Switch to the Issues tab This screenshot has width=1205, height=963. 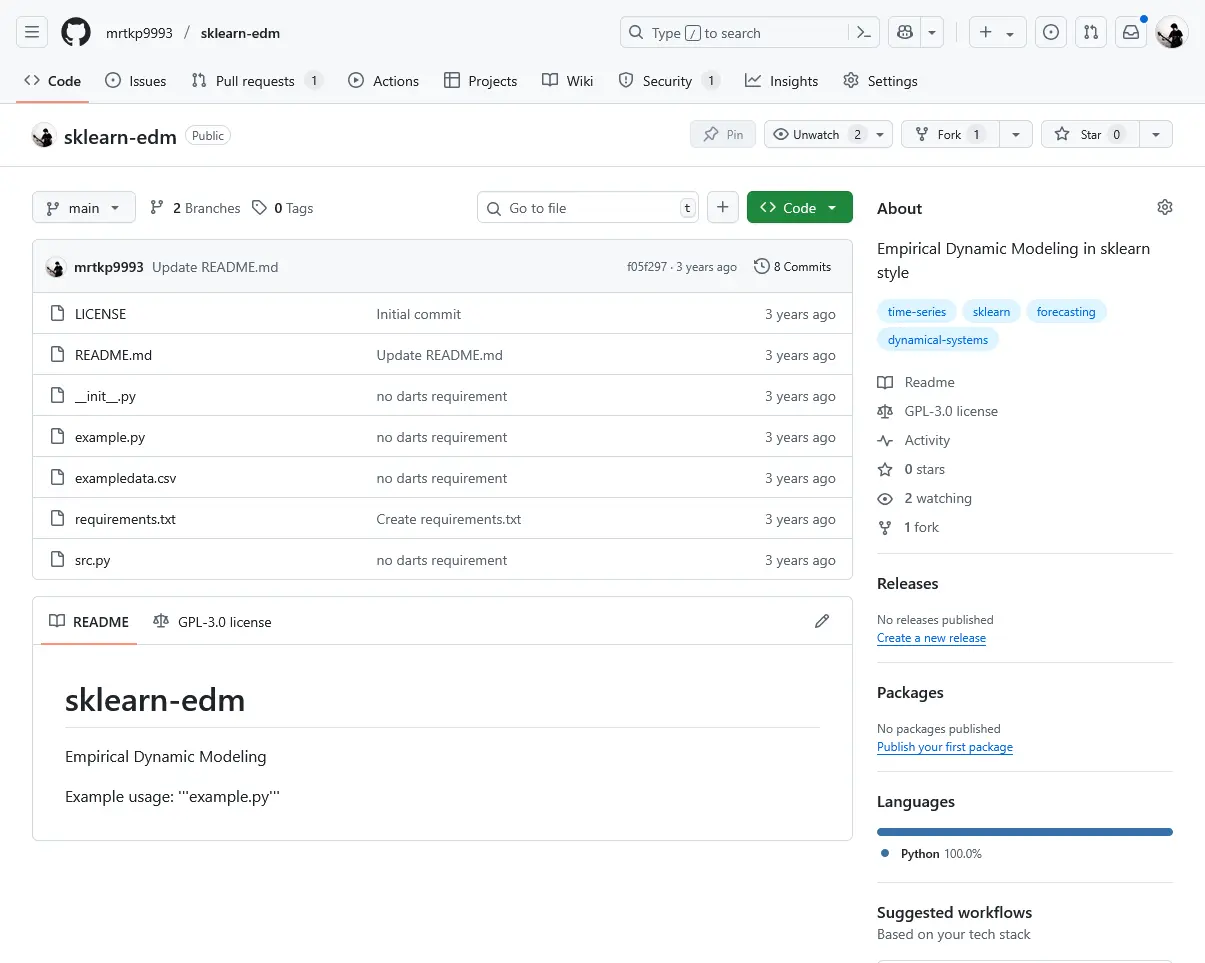136,81
